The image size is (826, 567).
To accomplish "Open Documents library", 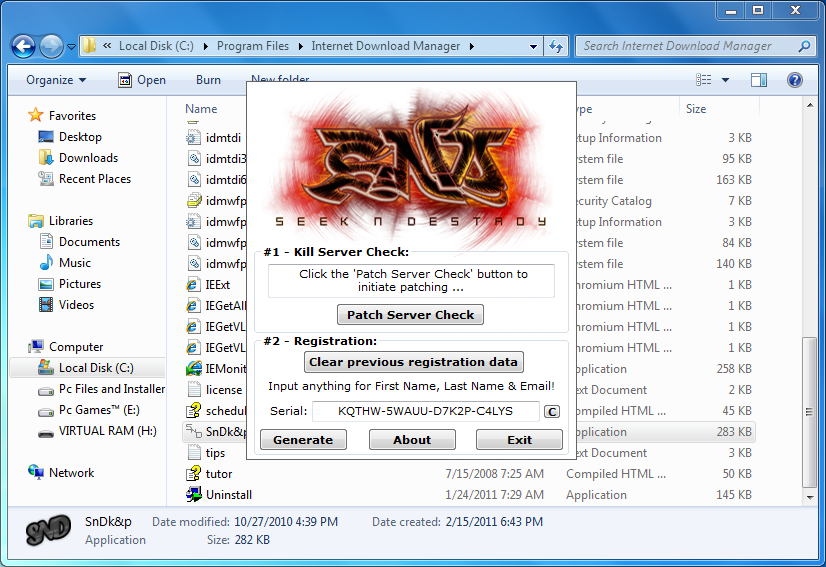I will coord(79,242).
